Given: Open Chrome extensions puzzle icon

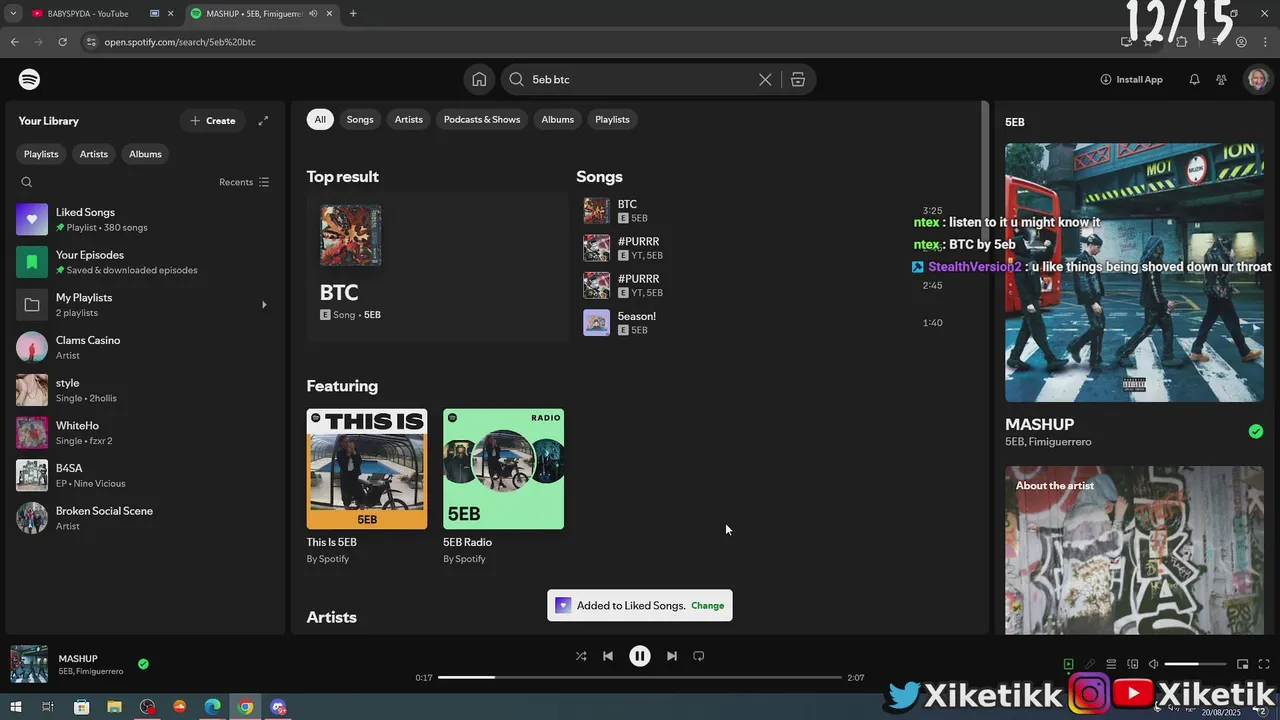Looking at the screenshot, I should [x=1182, y=42].
